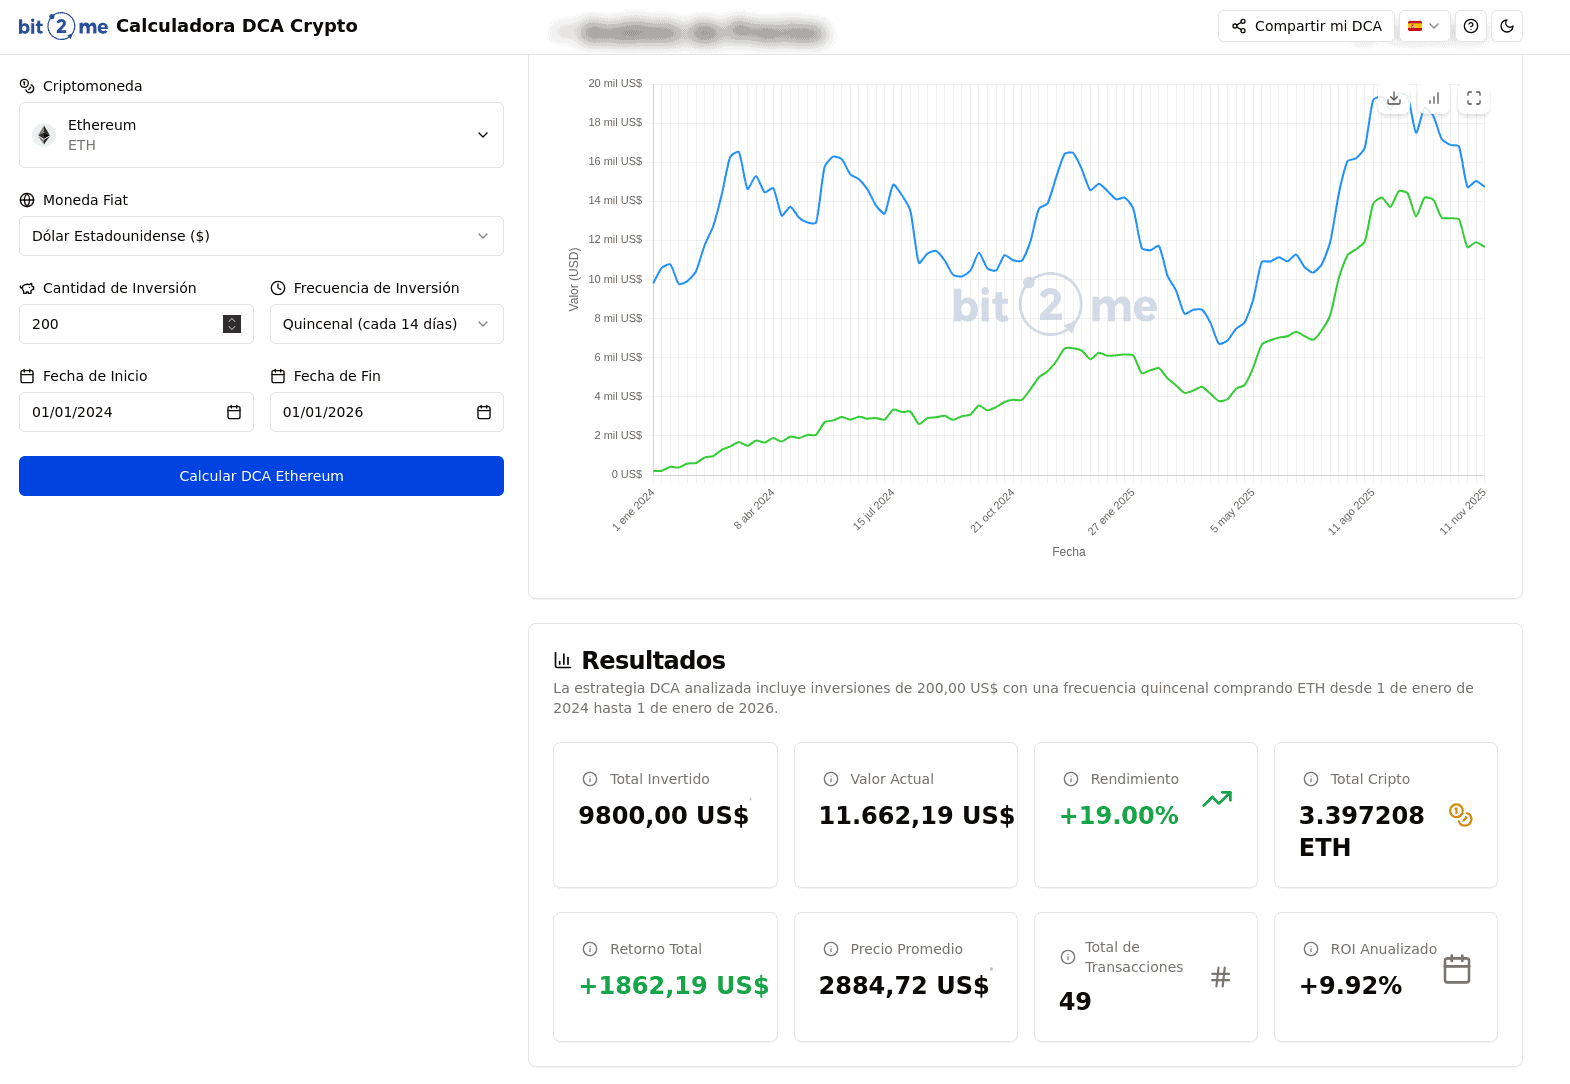Click the Compartir mi DCA button

1306,26
